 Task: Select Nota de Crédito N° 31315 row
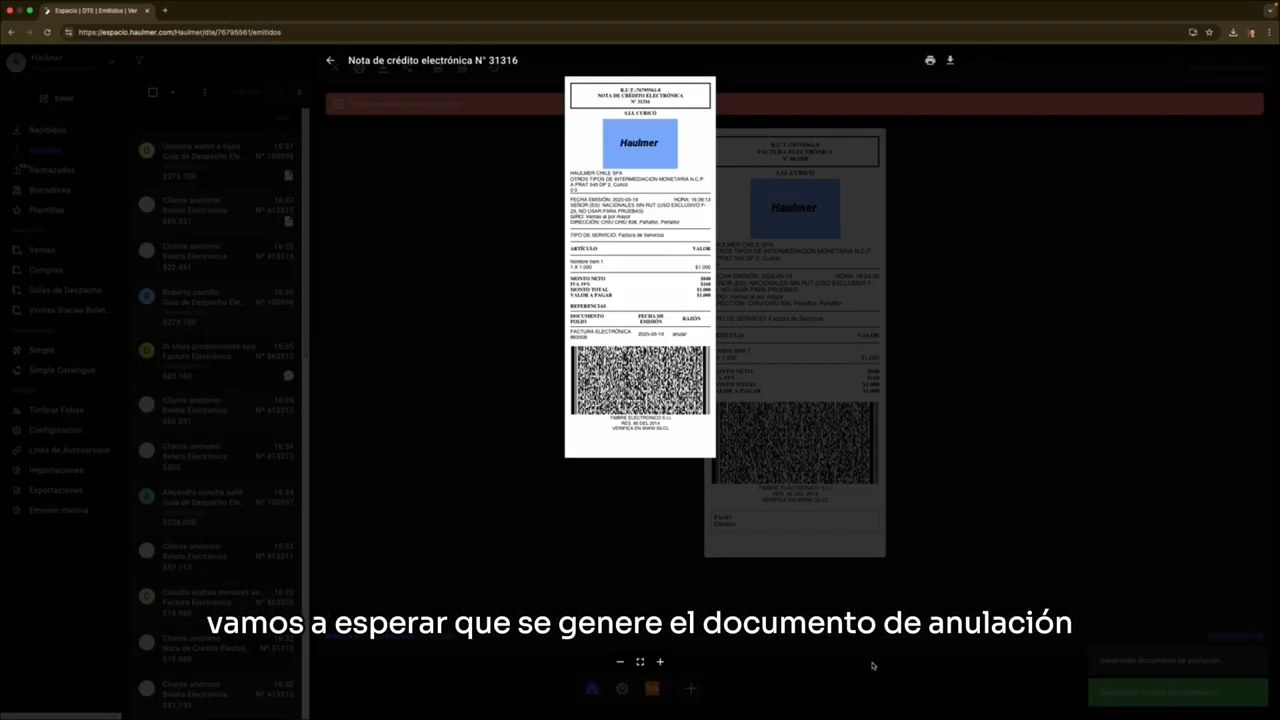point(216,648)
